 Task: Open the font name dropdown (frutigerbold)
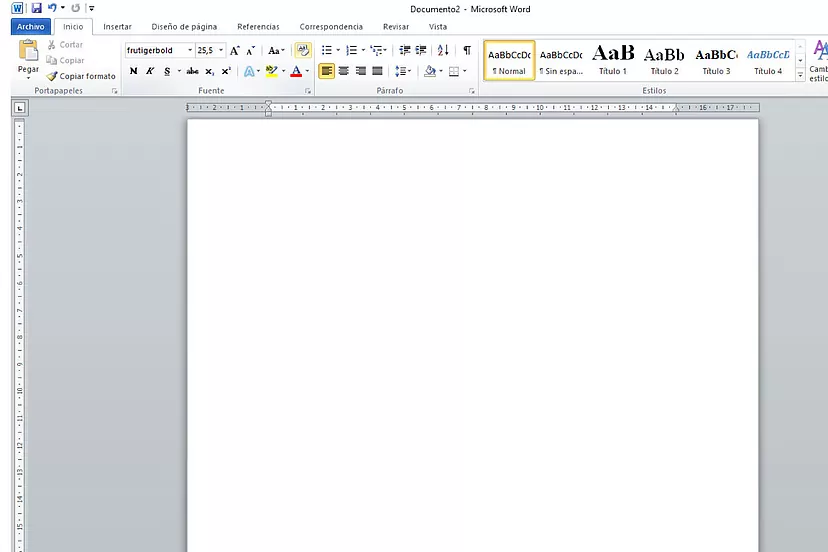[x=190, y=50]
